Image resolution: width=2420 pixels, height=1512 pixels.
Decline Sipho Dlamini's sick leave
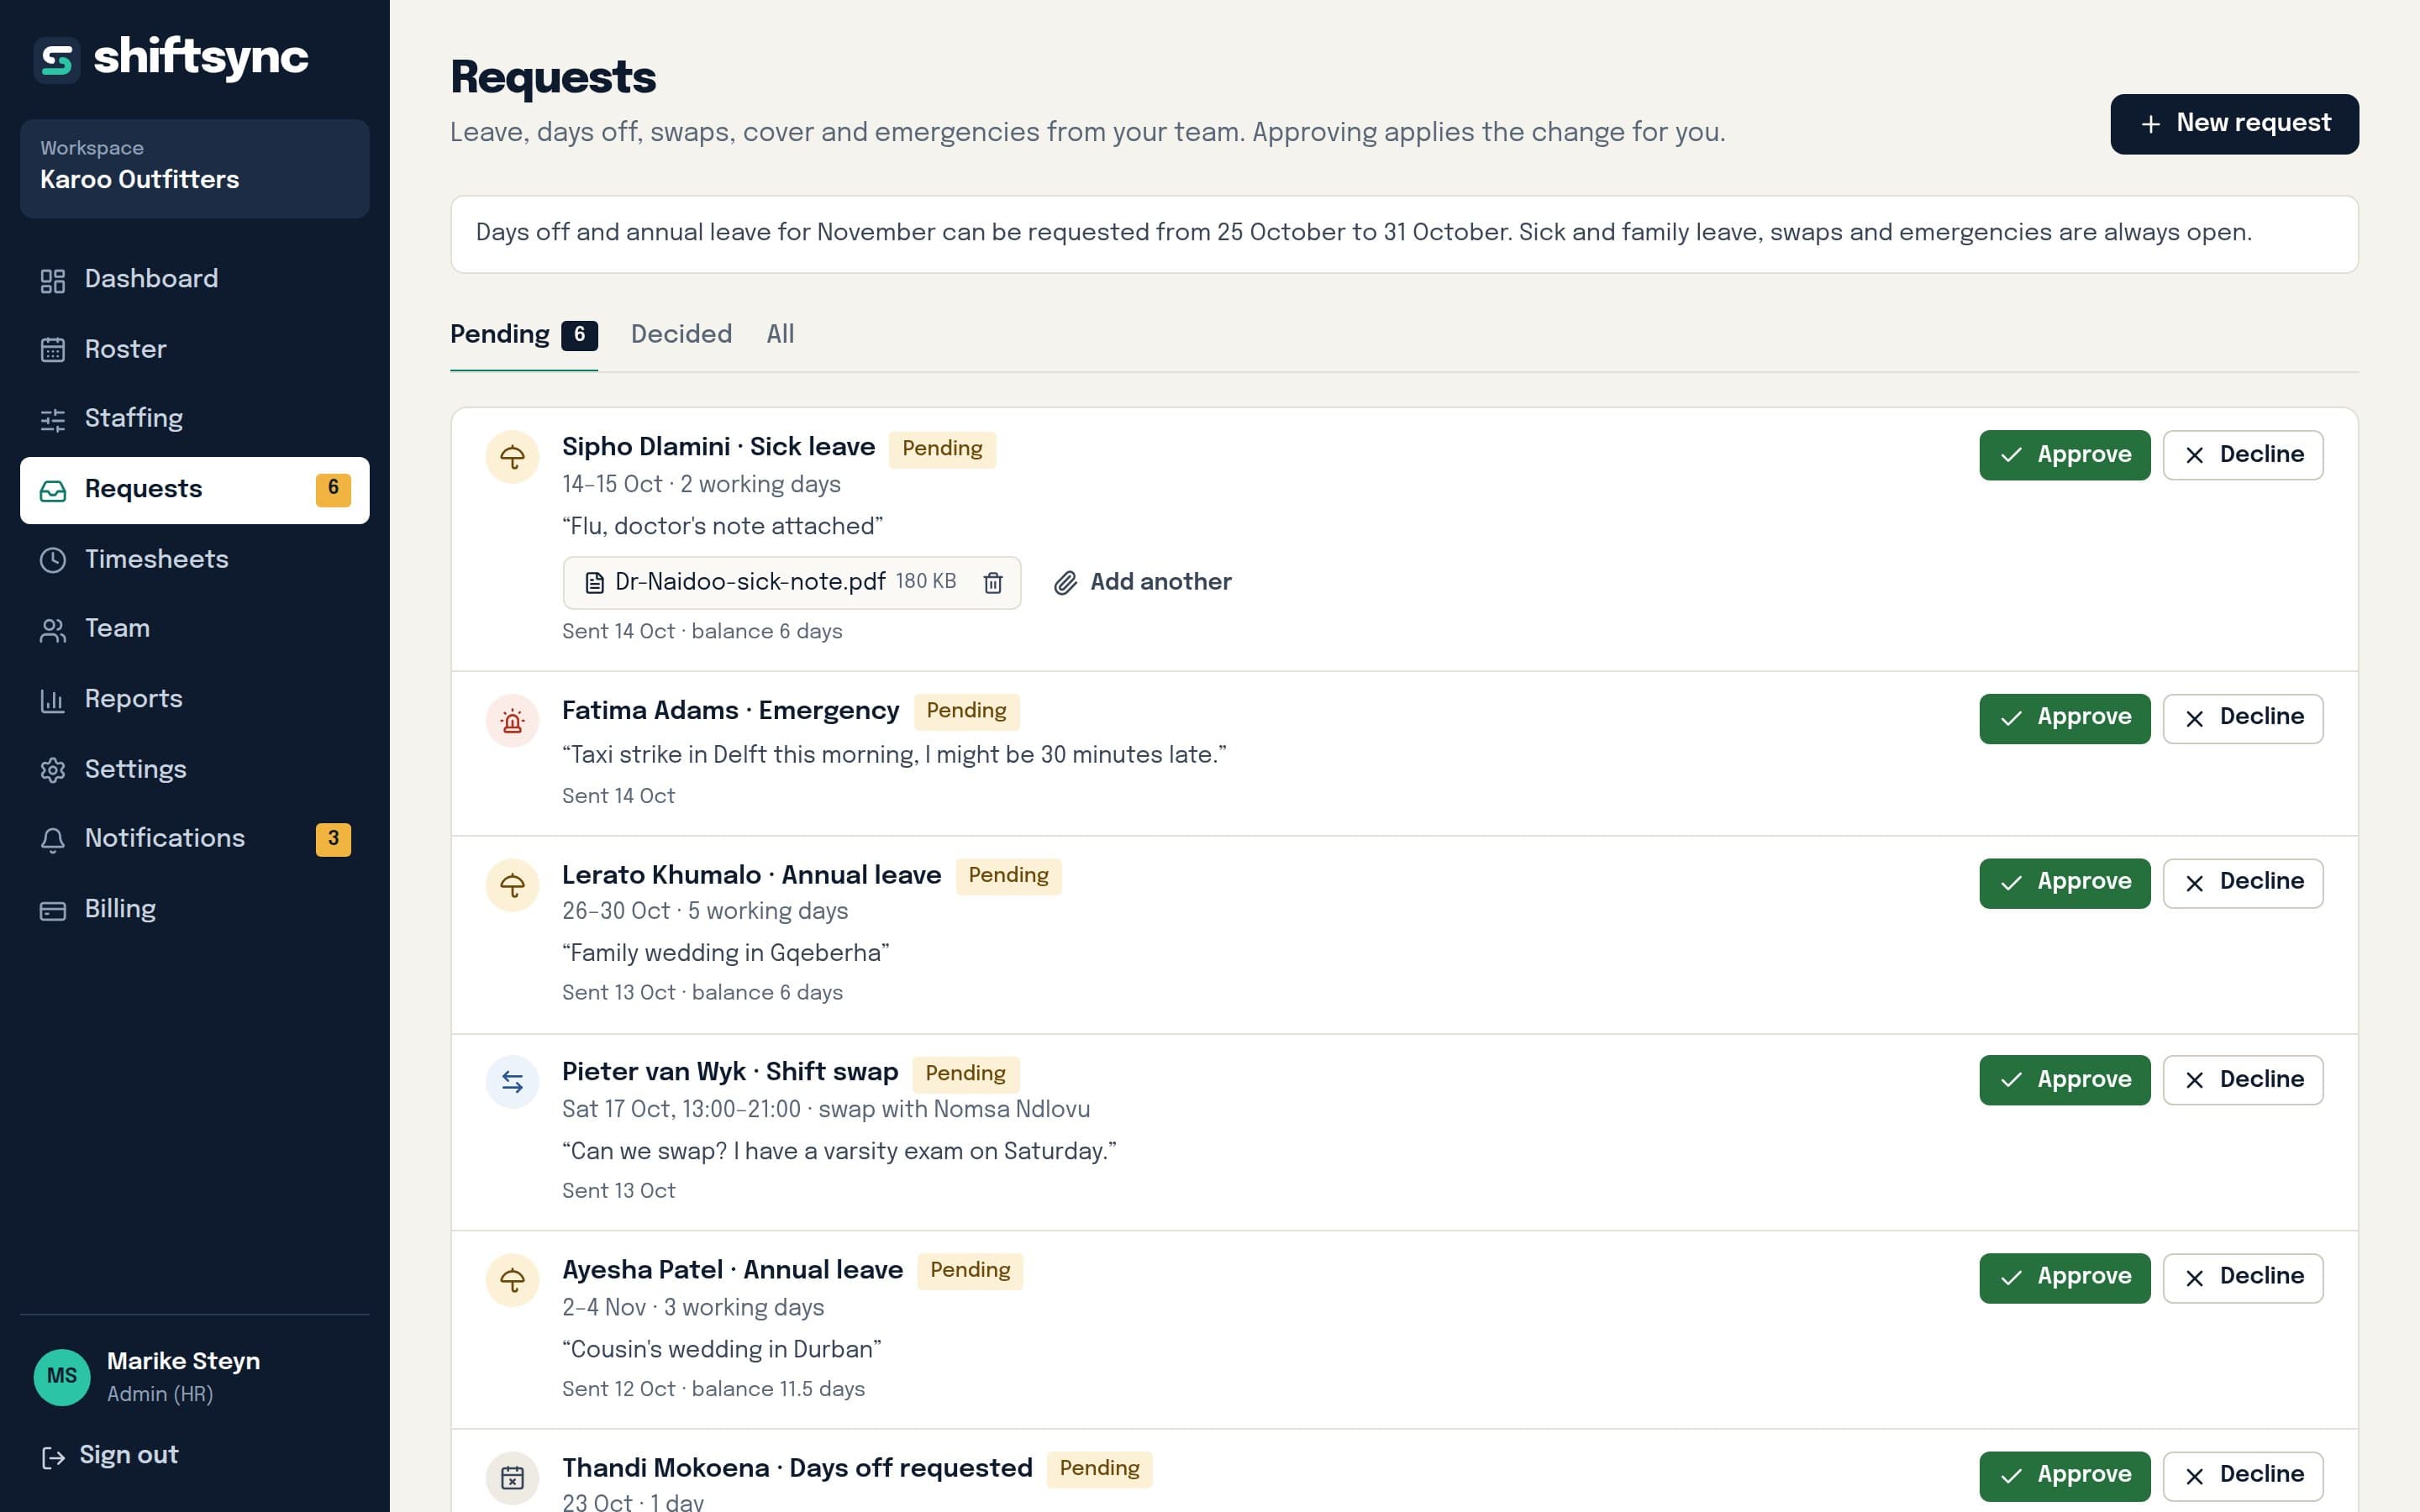click(2243, 455)
